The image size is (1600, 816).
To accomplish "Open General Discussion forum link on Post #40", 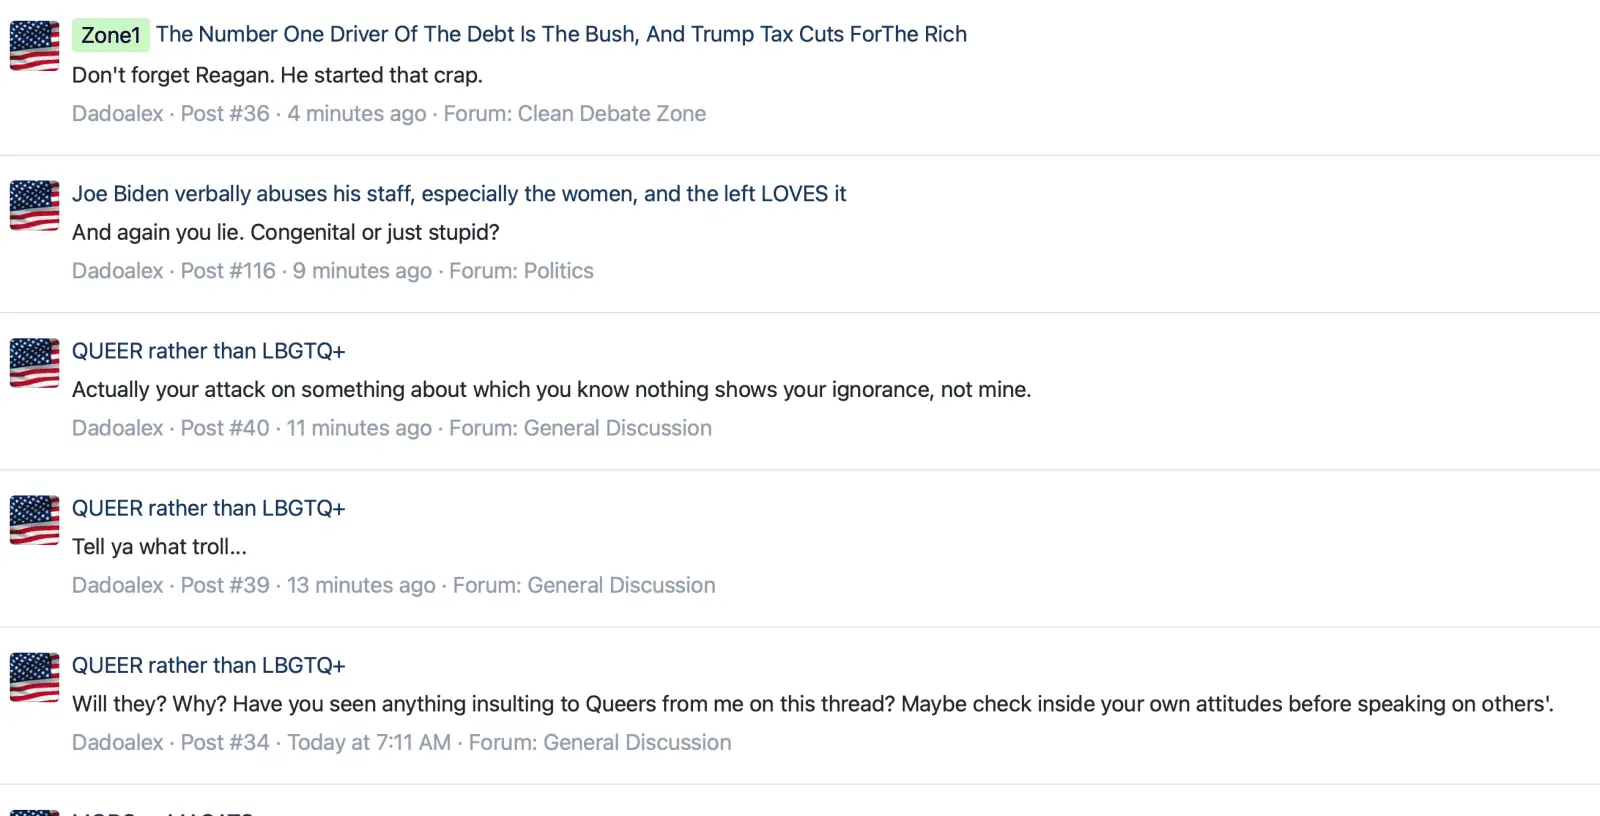I will tap(617, 428).
